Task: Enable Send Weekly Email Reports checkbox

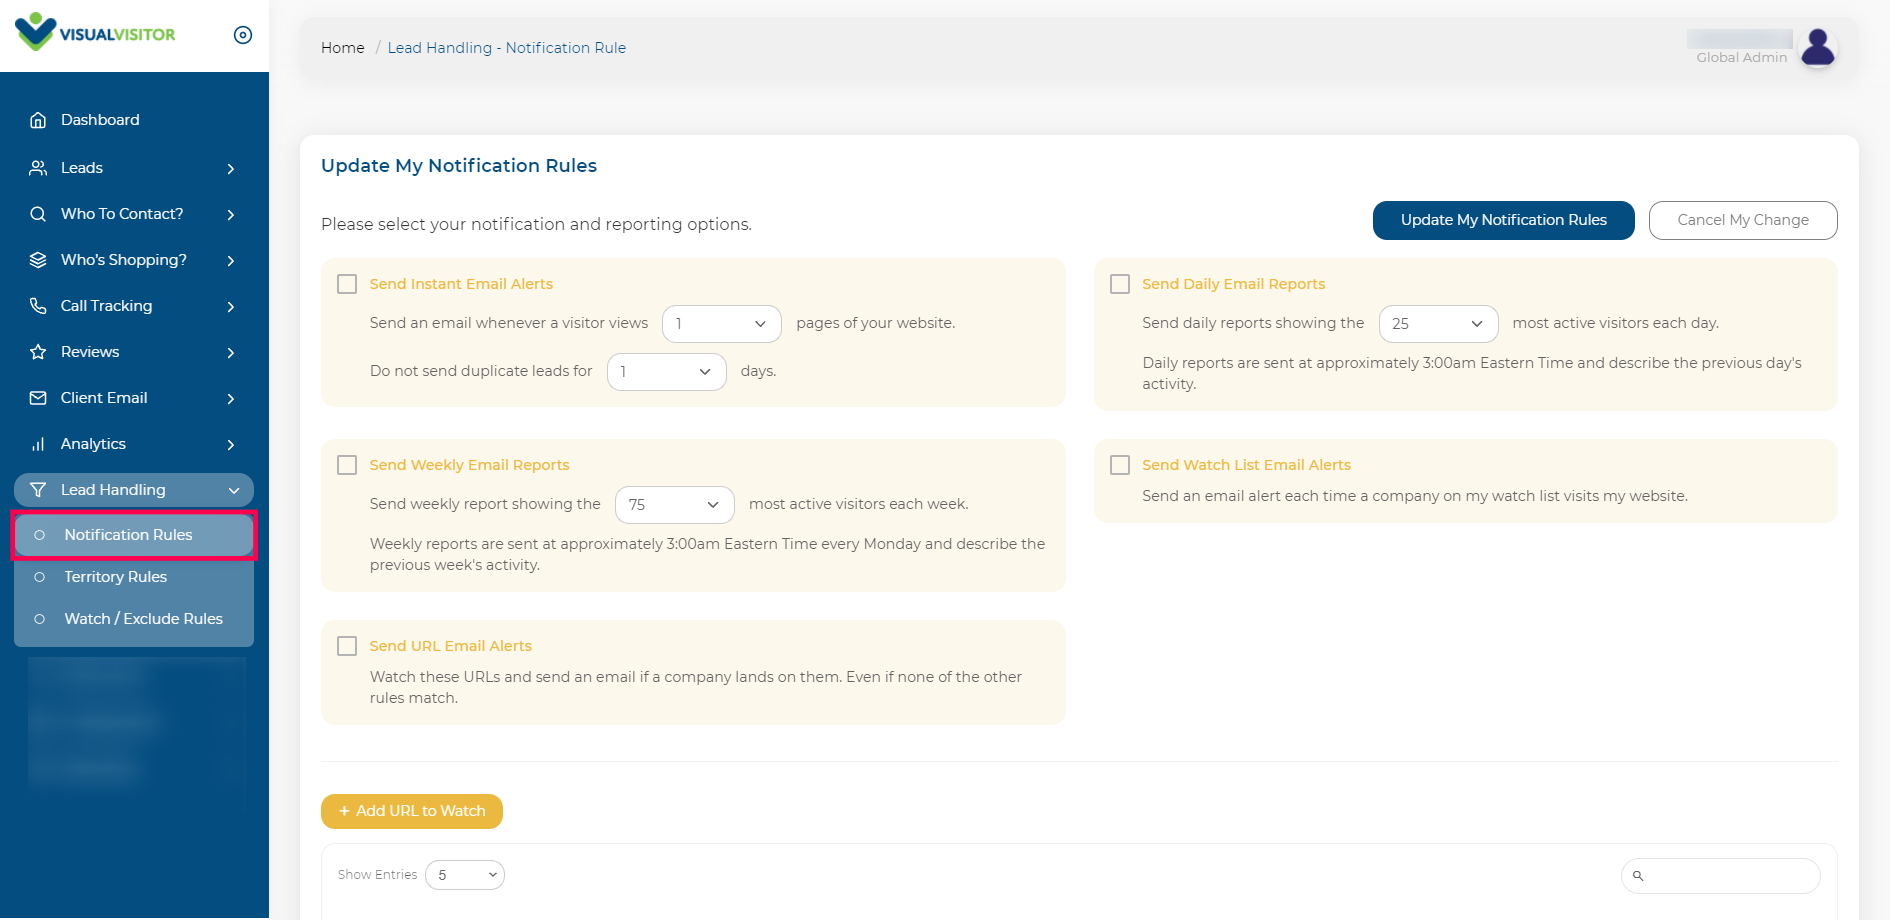Action: (x=347, y=465)
